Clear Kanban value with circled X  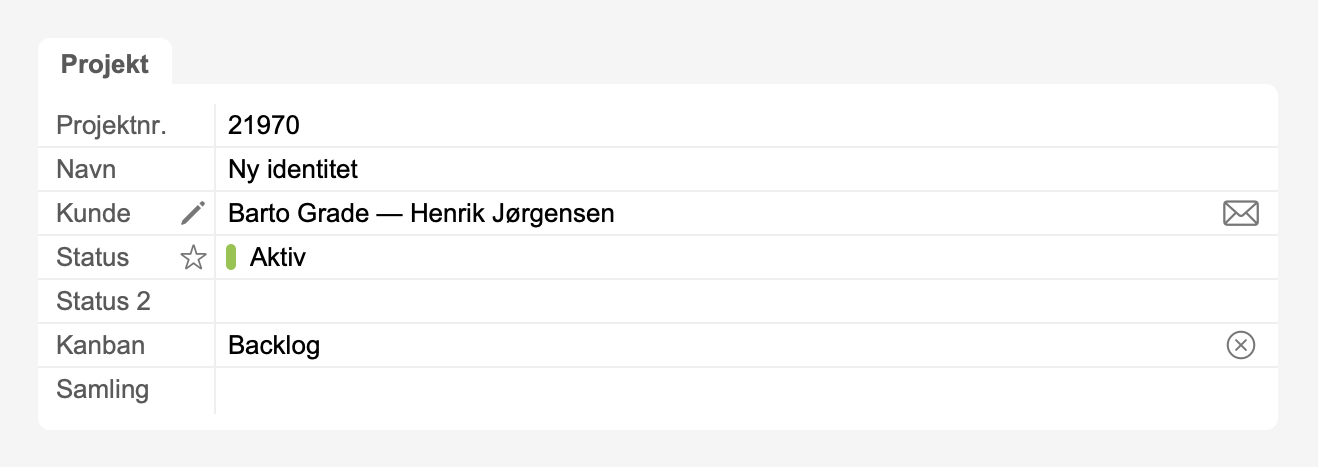point(1240,346)
